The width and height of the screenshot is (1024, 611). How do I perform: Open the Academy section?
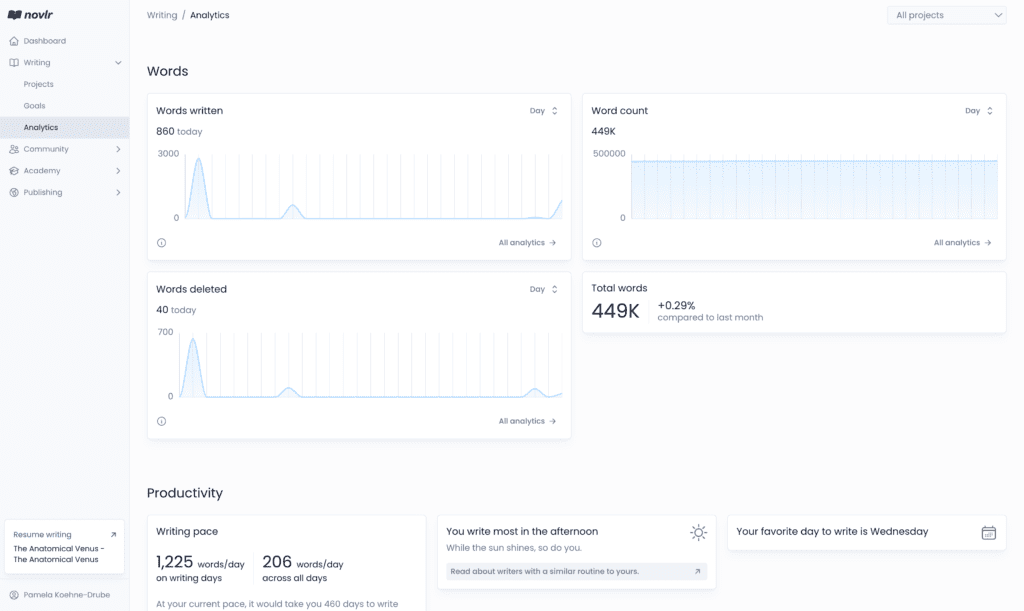[x=42, y=170]
